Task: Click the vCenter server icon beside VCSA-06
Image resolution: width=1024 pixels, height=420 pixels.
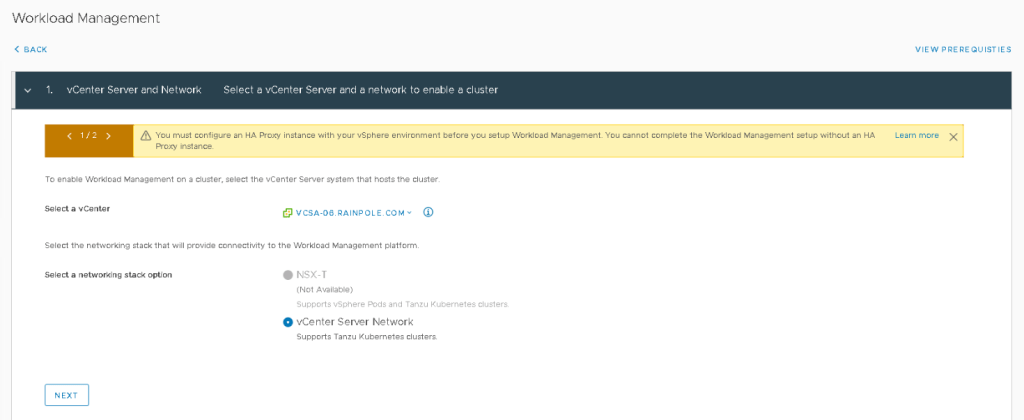Action: [x=288, y=213]
